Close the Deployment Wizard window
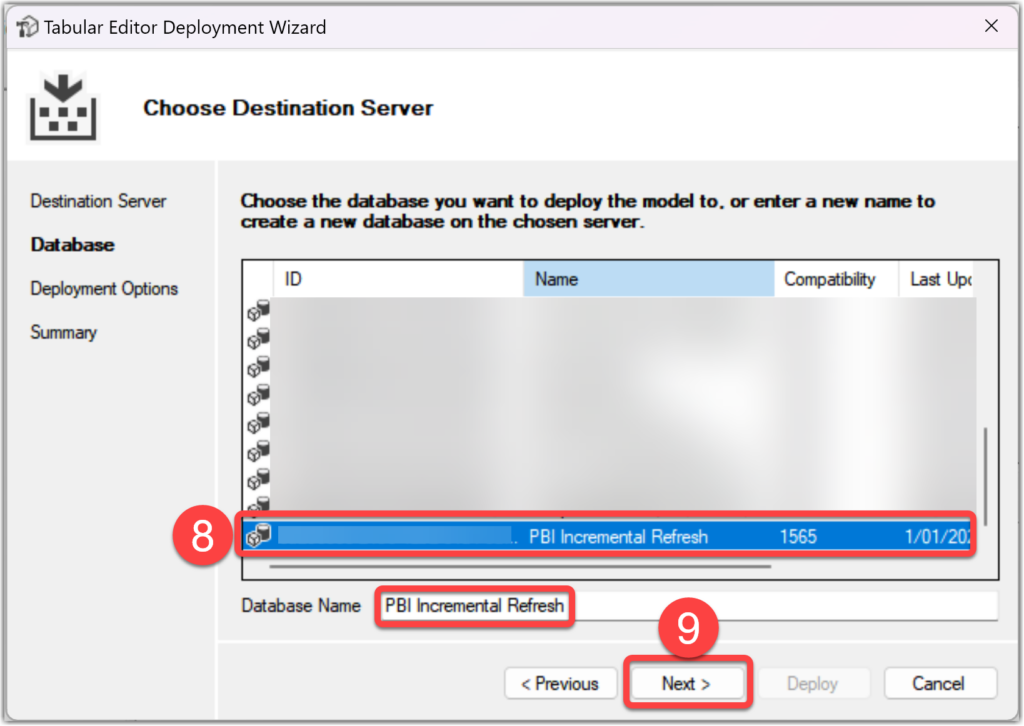 (x=991, y=26)
